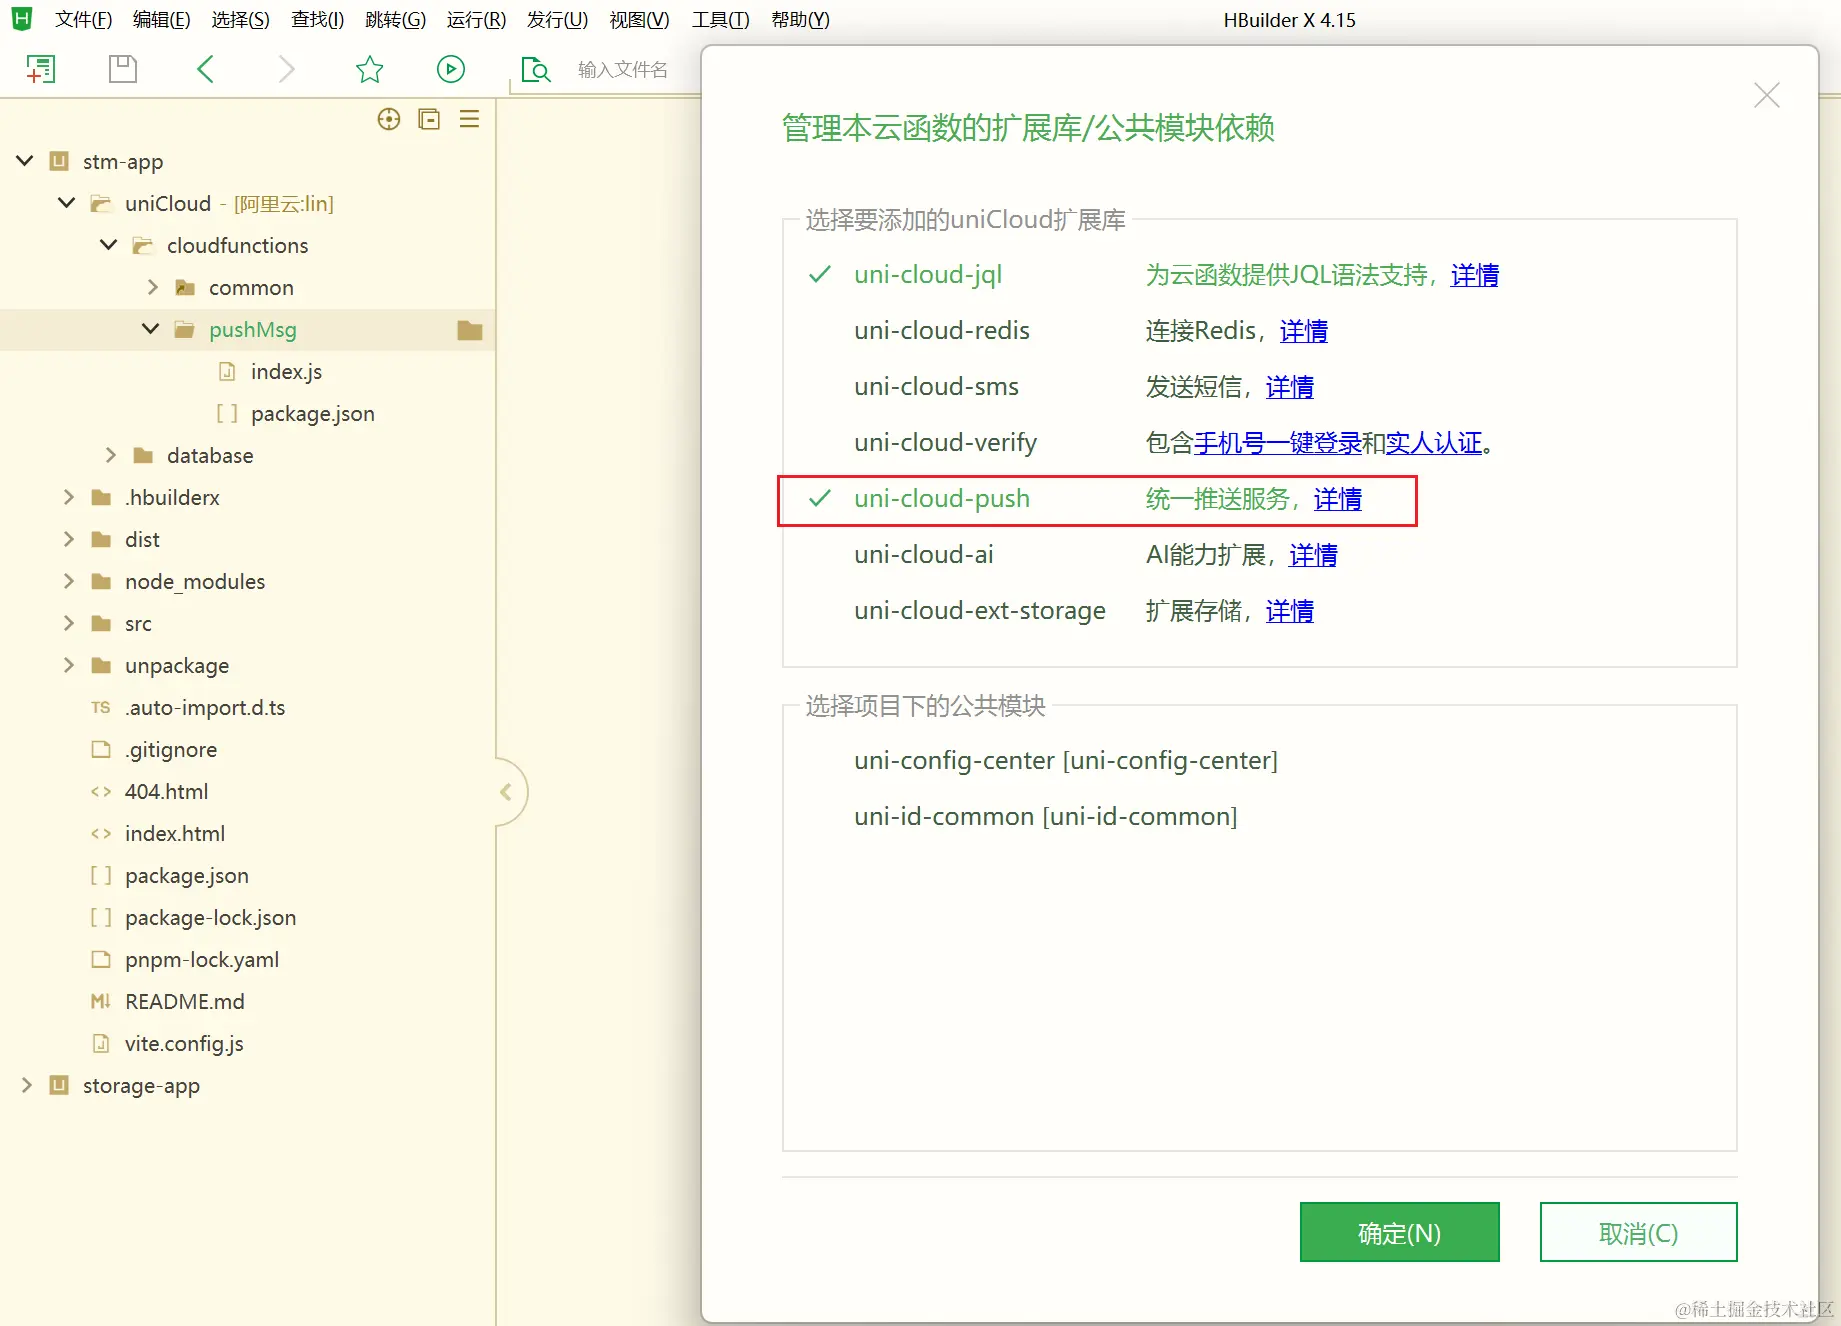This screenshot has width=1841, height=1326.
Task: Open the 查找(I) menu
Action: tap(317, 20)
